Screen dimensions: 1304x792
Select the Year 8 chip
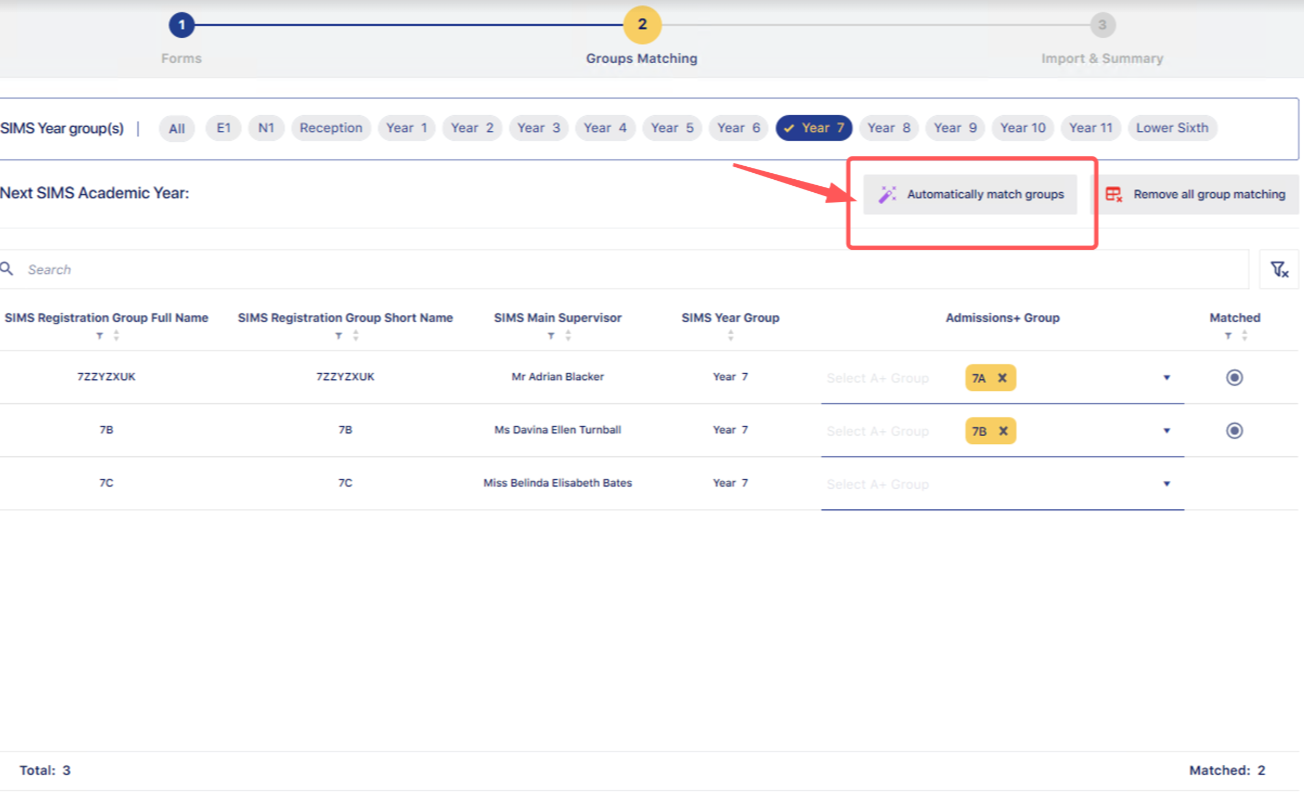(889, 128)
